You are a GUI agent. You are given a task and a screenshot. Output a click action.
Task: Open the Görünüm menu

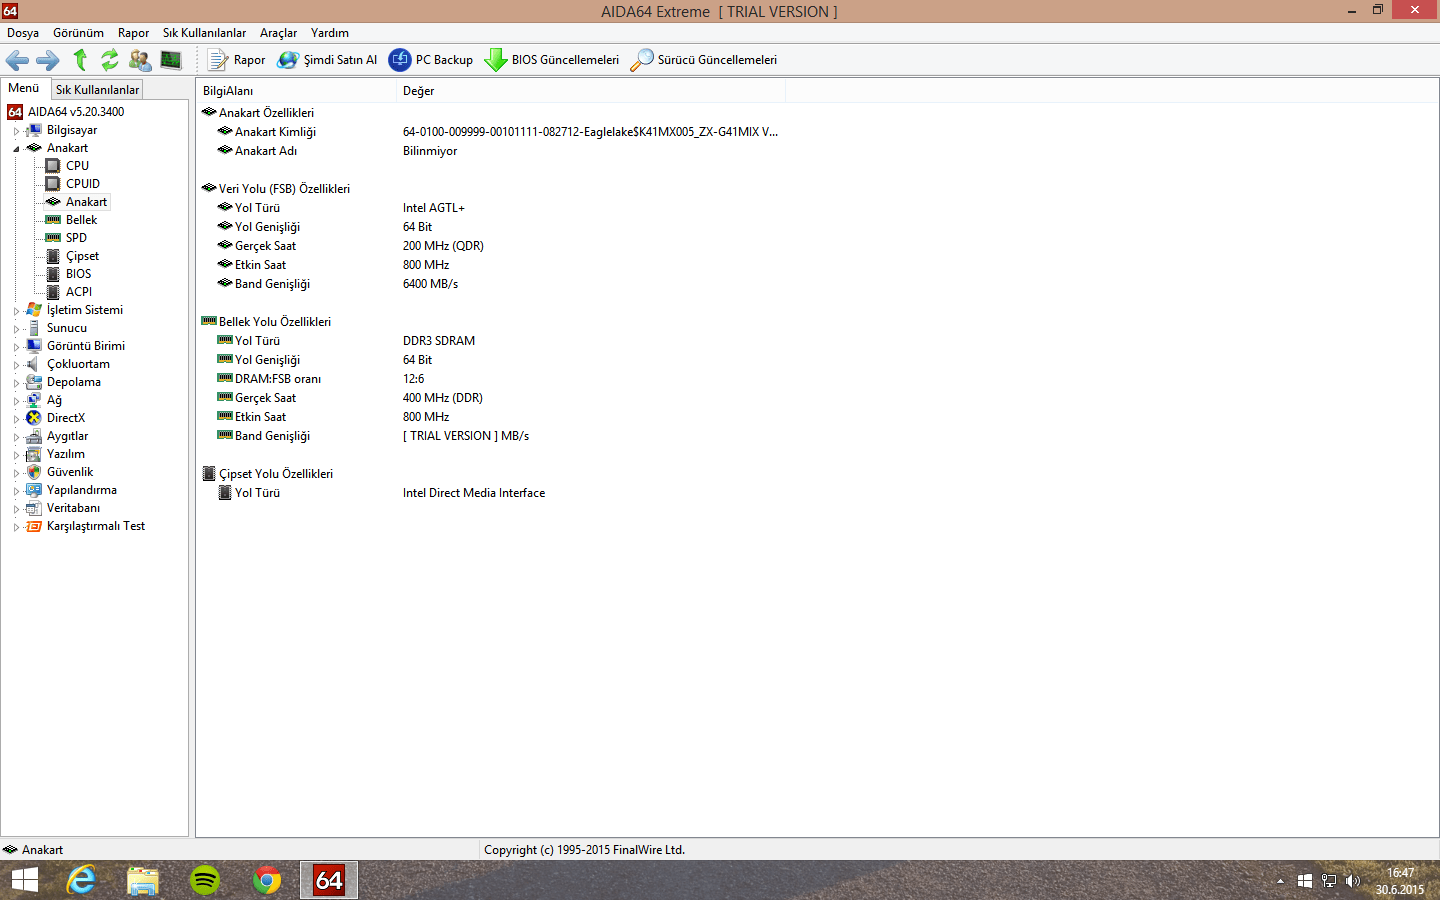click(78, 33)
